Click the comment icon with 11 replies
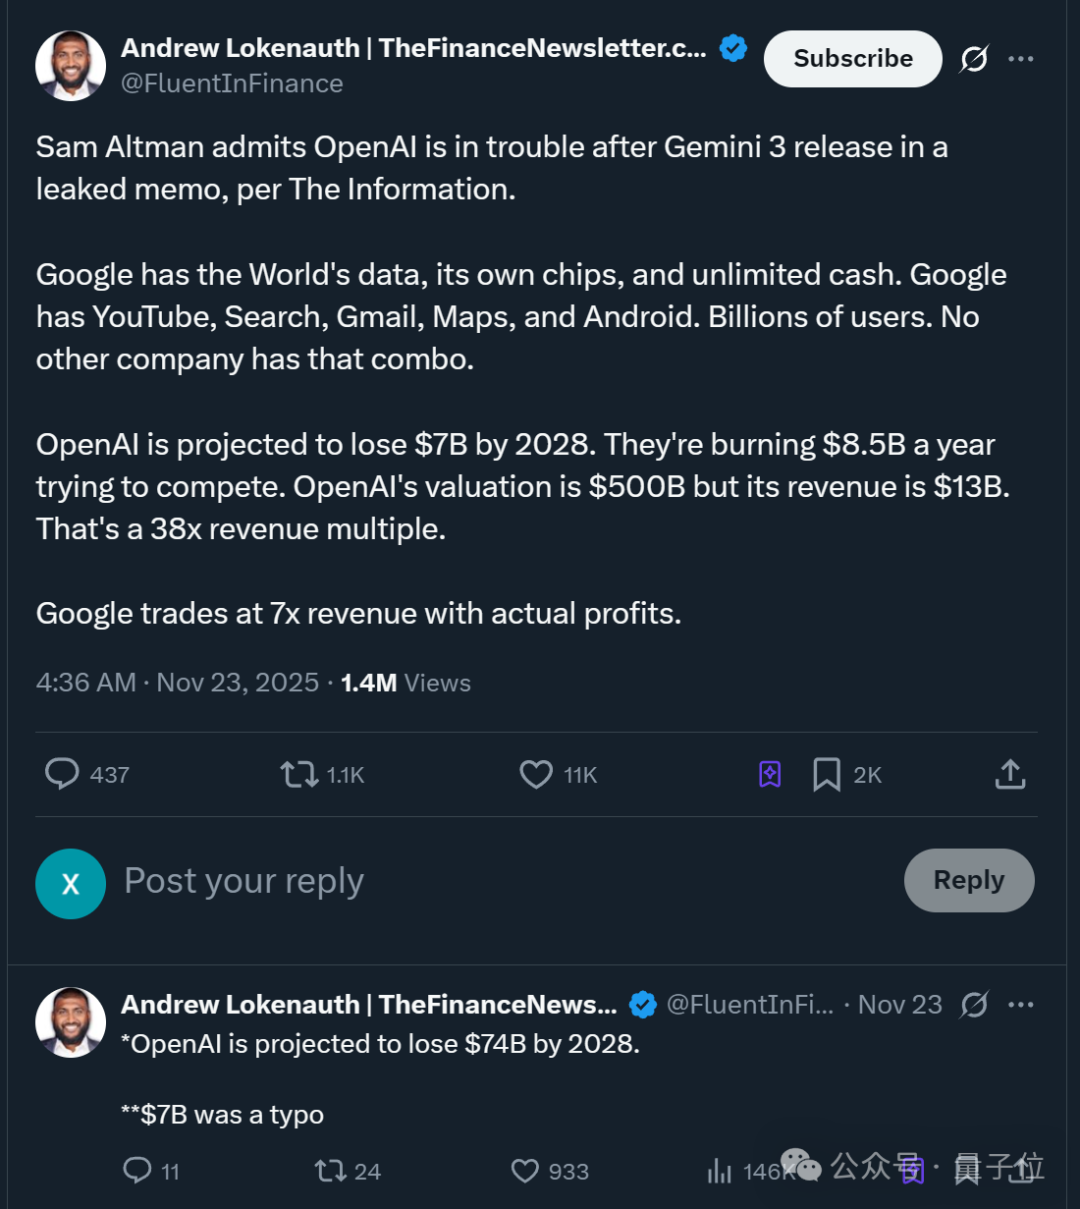The image size is (1080, 1209). tap(137, 1171)
